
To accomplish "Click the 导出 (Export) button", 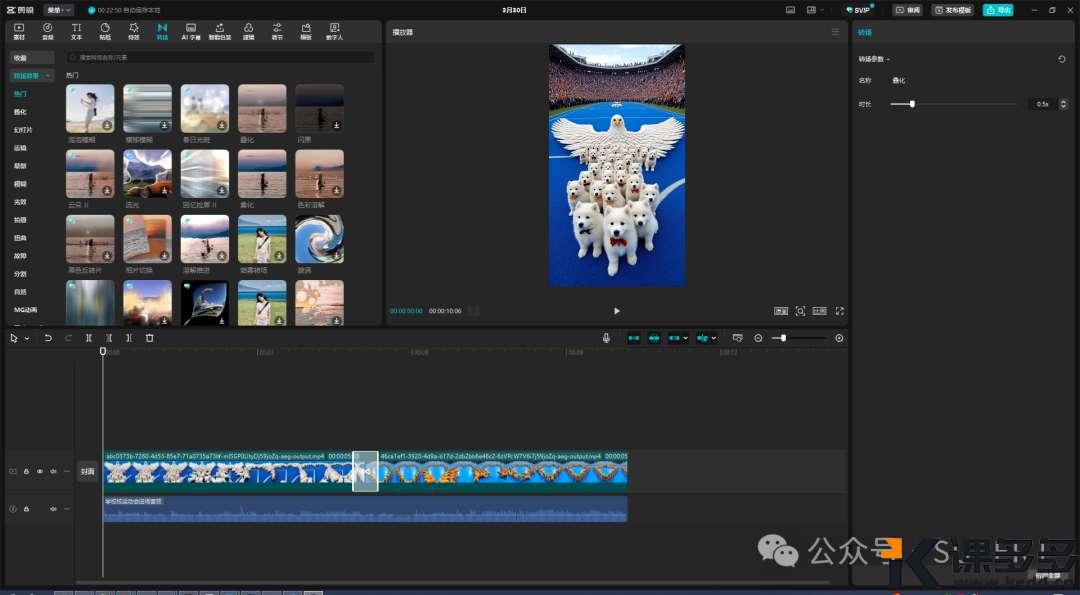I will pos(997,10).
